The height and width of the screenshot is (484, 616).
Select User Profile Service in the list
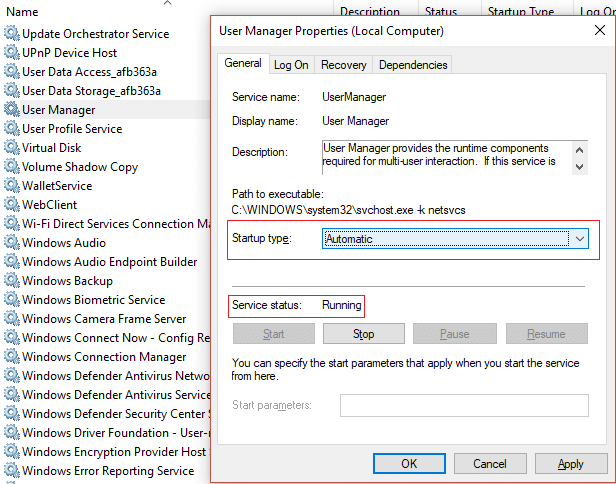tap(72, 129)
